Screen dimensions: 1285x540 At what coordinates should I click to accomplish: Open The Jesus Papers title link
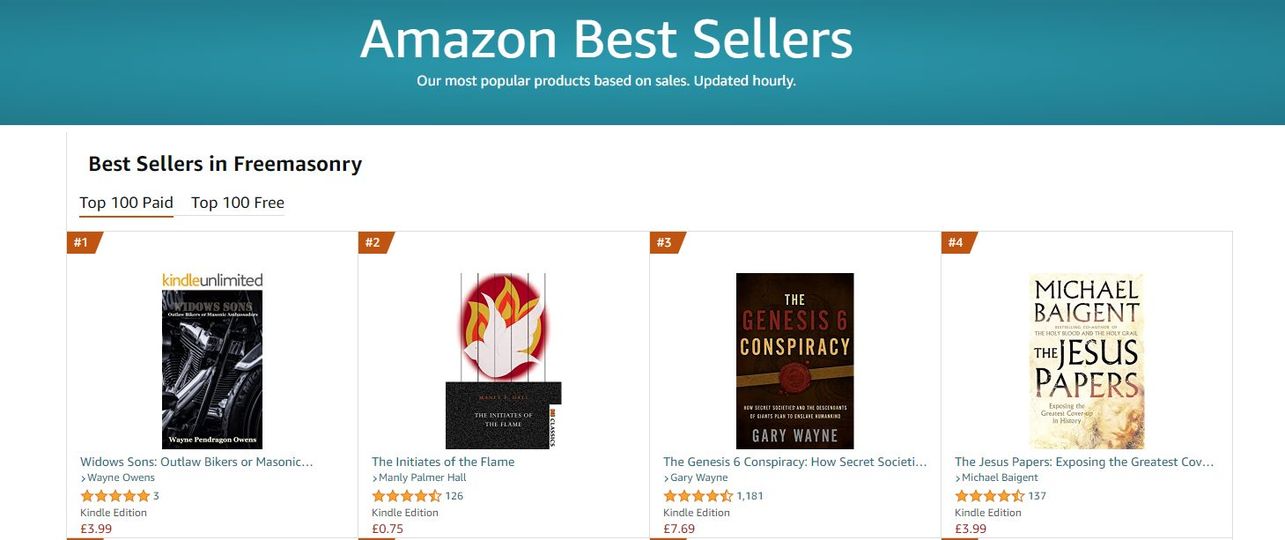(1084, 462)
